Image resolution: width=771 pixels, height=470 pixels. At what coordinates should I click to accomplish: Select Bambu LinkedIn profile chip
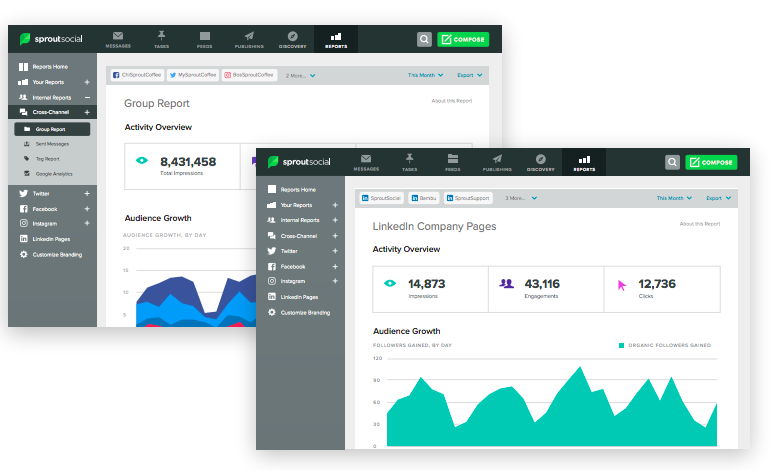pyautogui.click(x=423, y=198)
